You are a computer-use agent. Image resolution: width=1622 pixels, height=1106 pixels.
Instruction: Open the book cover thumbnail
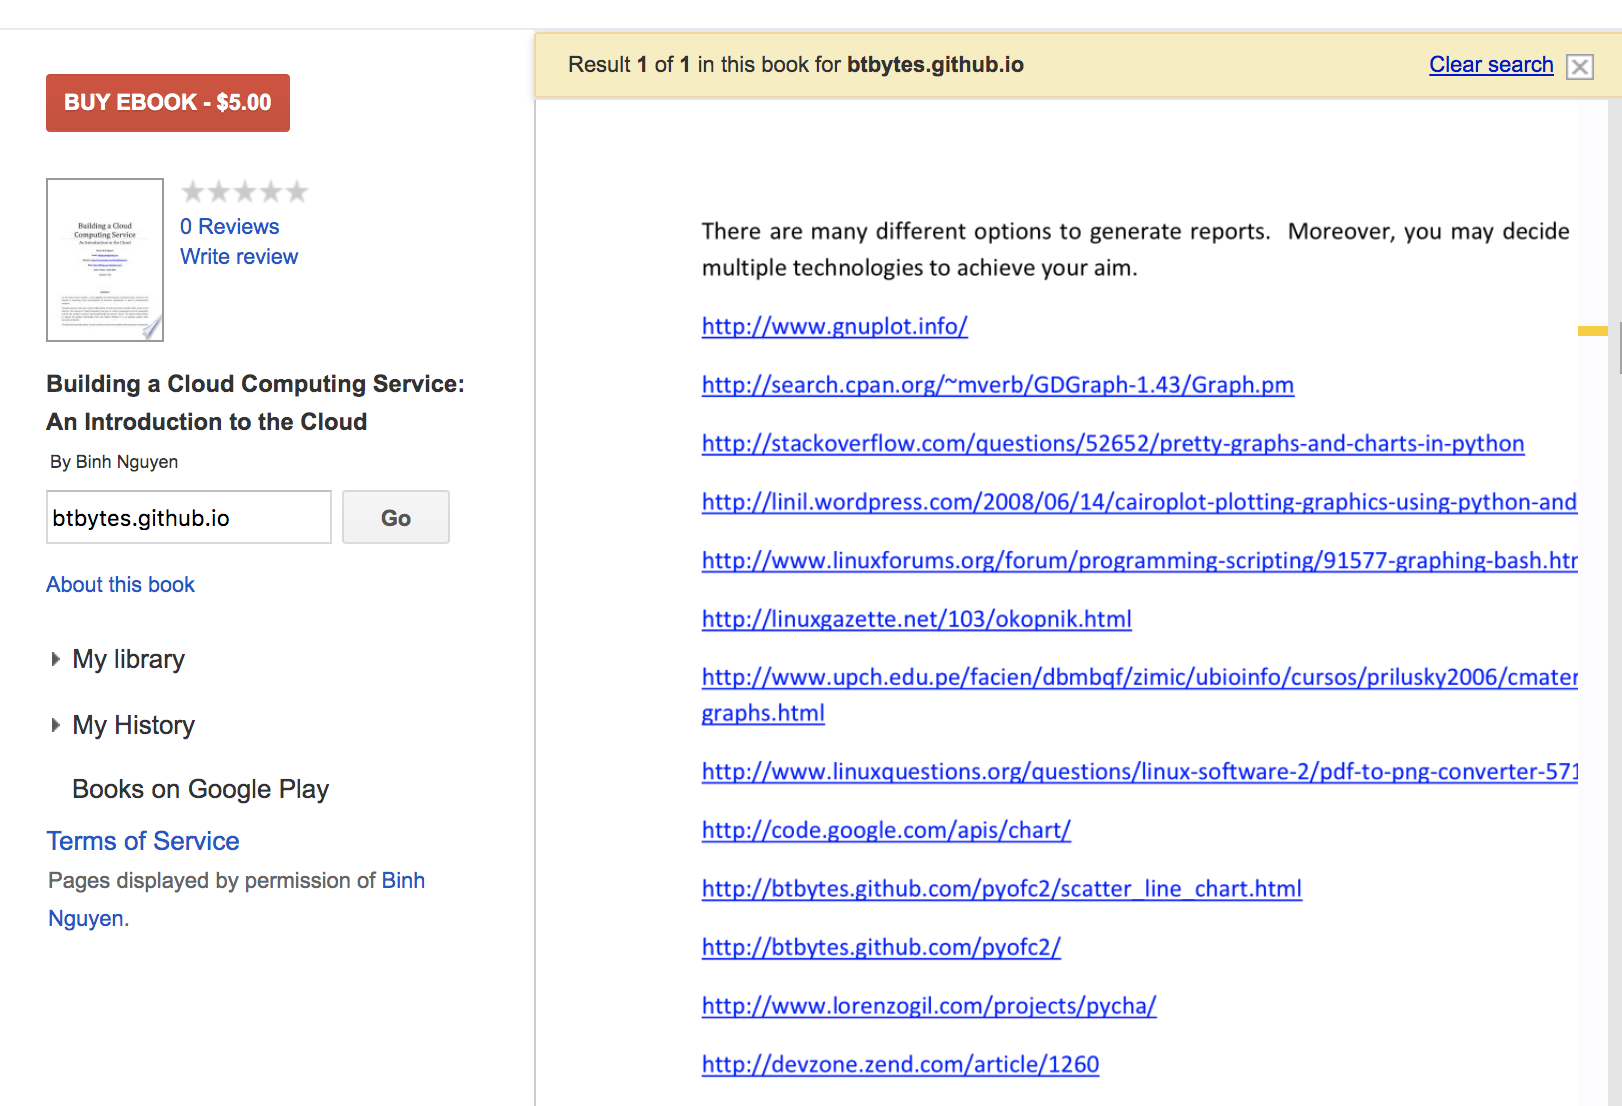point(105,260)
